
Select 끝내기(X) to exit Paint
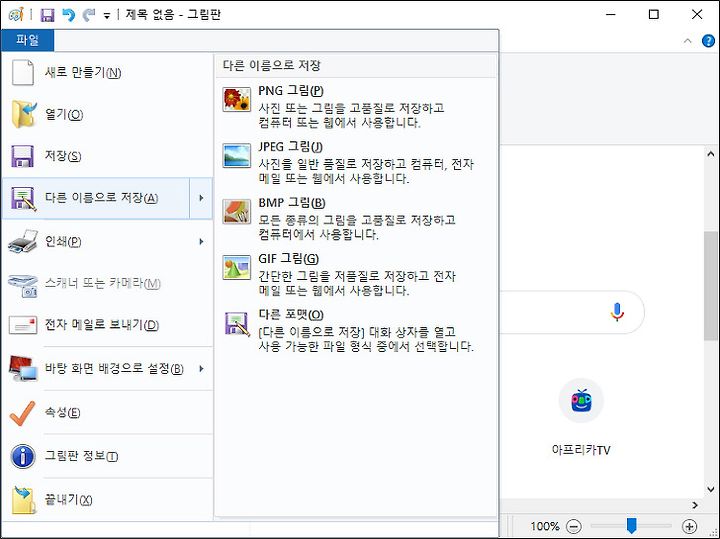[x=107, y=500]
